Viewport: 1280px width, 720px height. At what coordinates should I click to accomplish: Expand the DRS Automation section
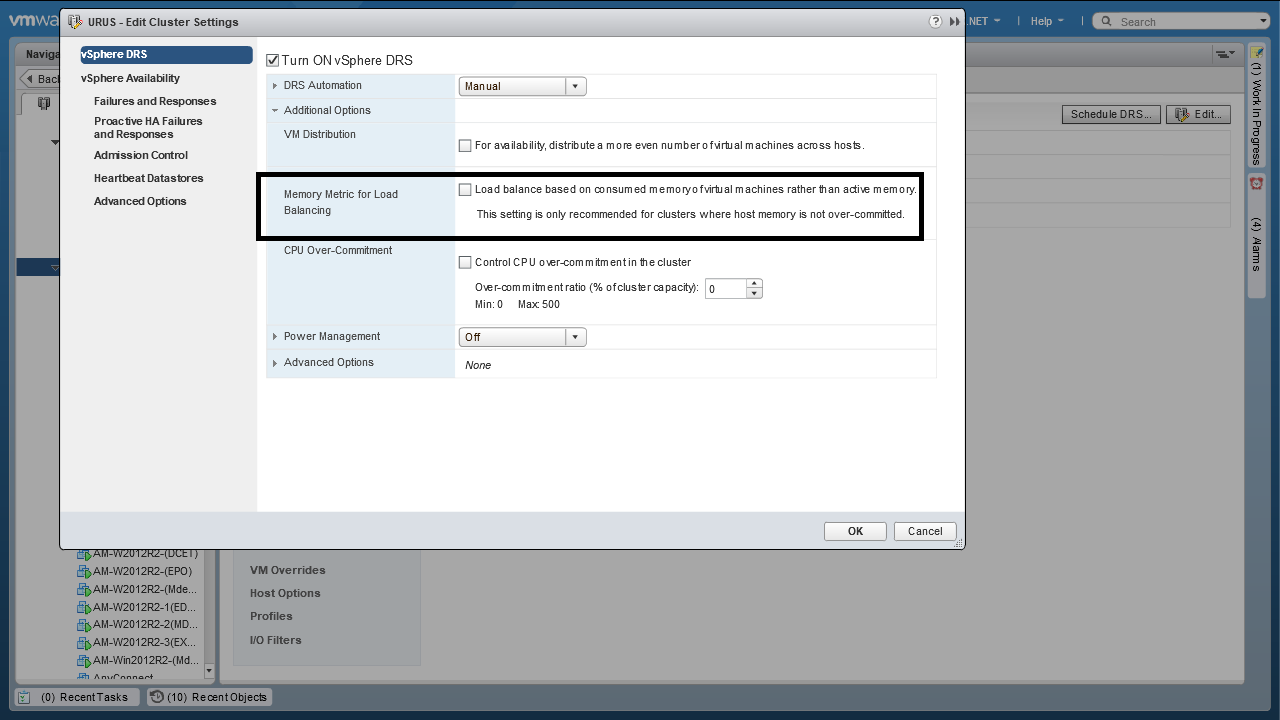(x=275, y=86)
